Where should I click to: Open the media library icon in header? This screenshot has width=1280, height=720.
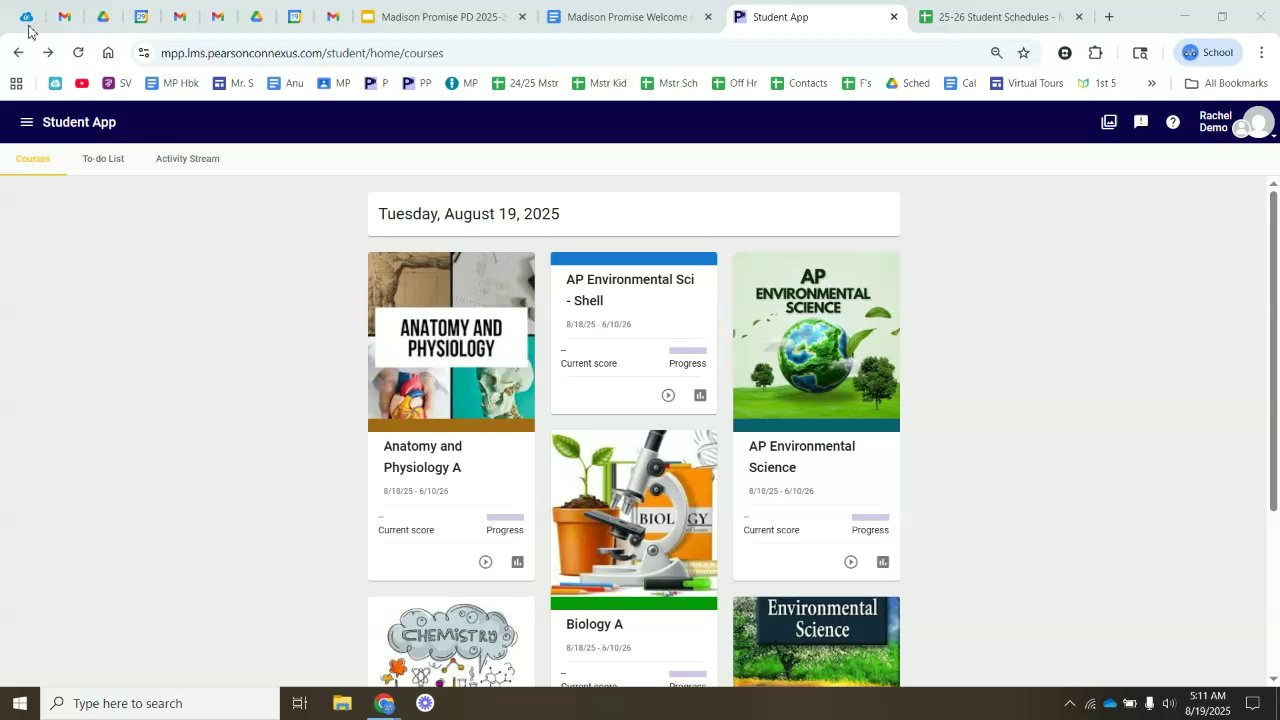pyautogui.click(x=1109, y=122)
